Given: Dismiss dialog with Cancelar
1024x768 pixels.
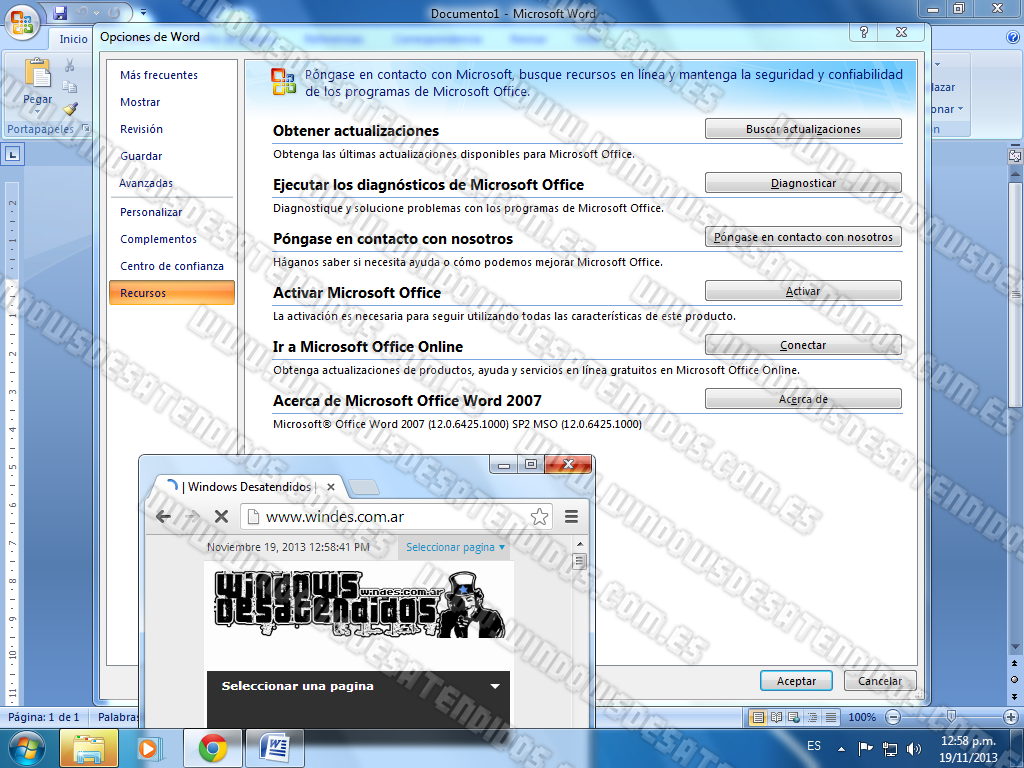Looking at the screenshot, I should (x=880, y=681).
